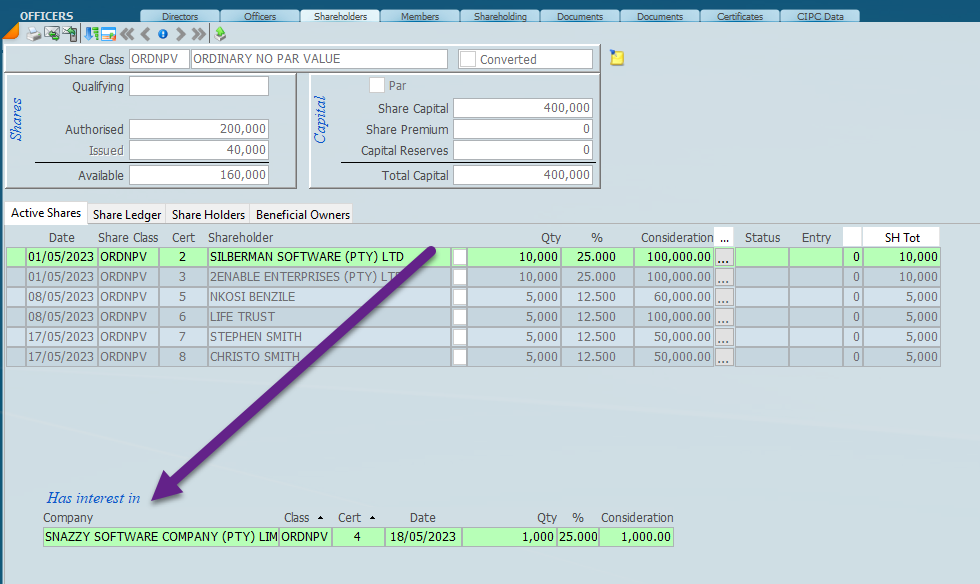Click the Qualifying input field
Screen dimensions: 980x584
click(x=199, y=87)
